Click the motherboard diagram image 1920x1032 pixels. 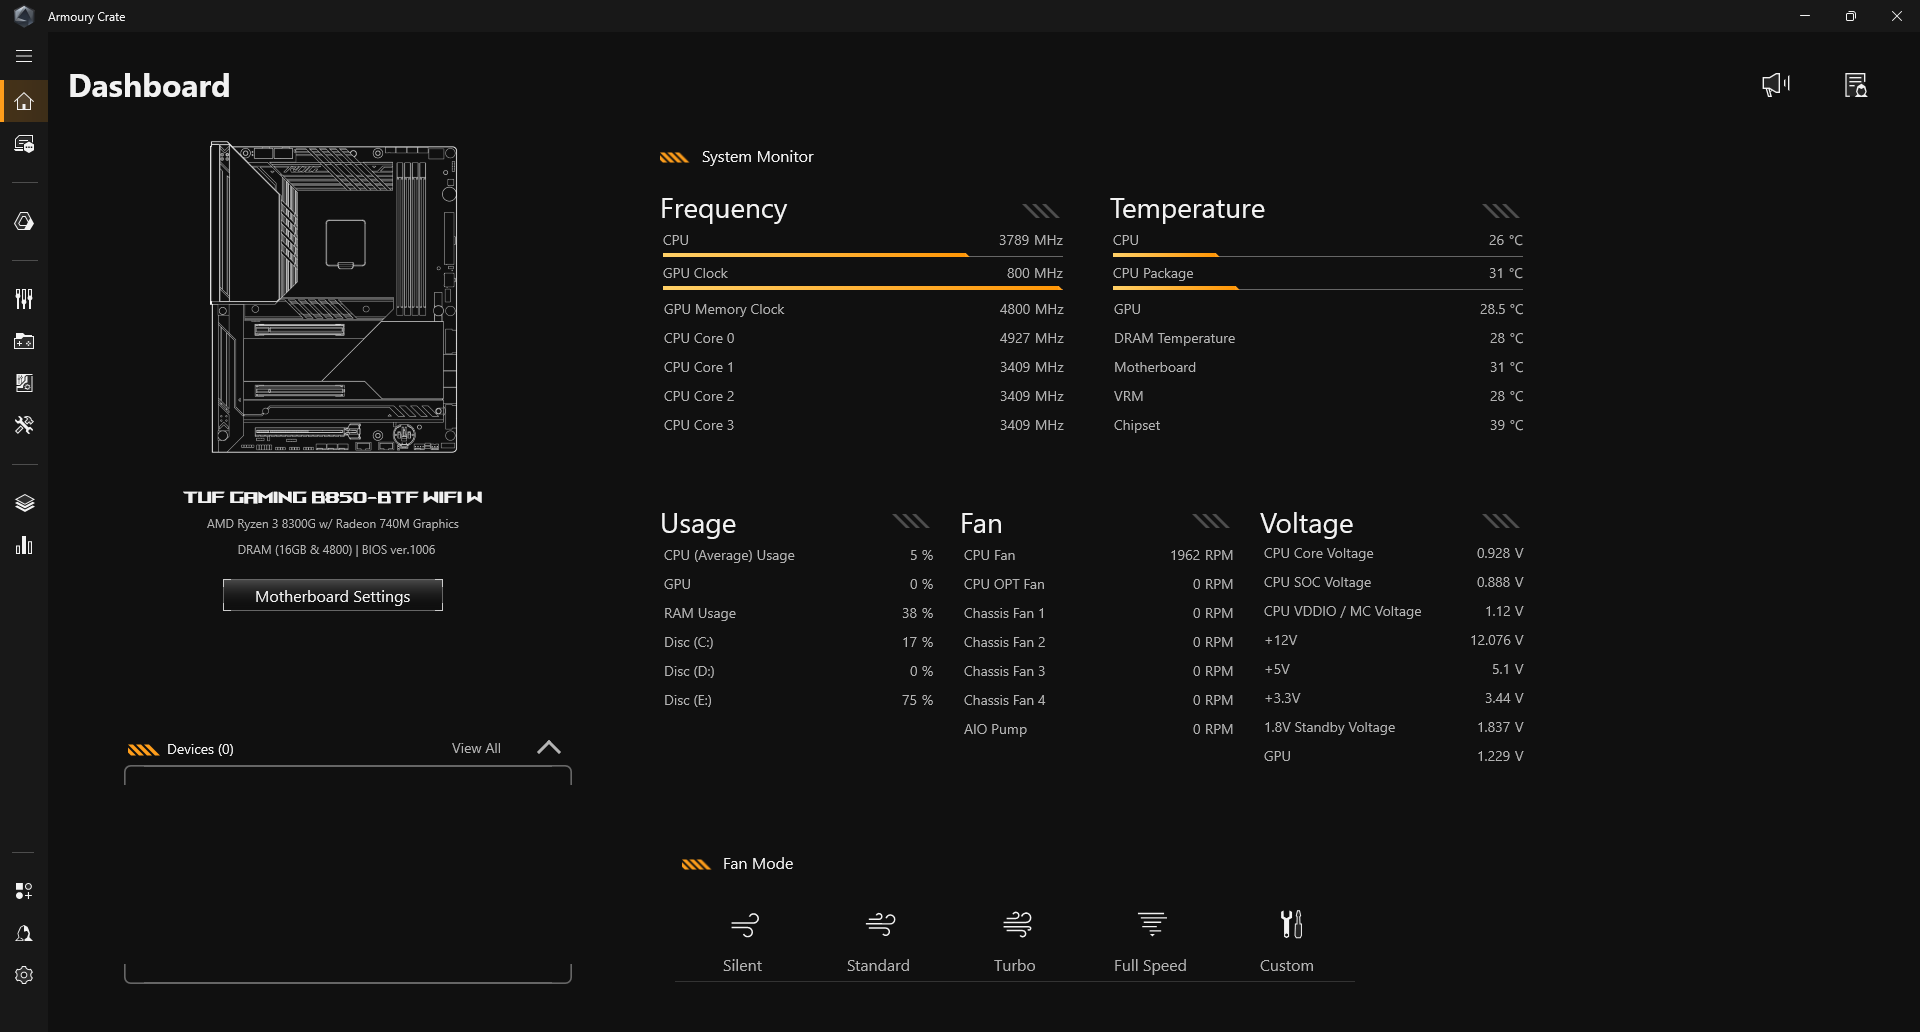pyautogui.click(x=334, y=298)
